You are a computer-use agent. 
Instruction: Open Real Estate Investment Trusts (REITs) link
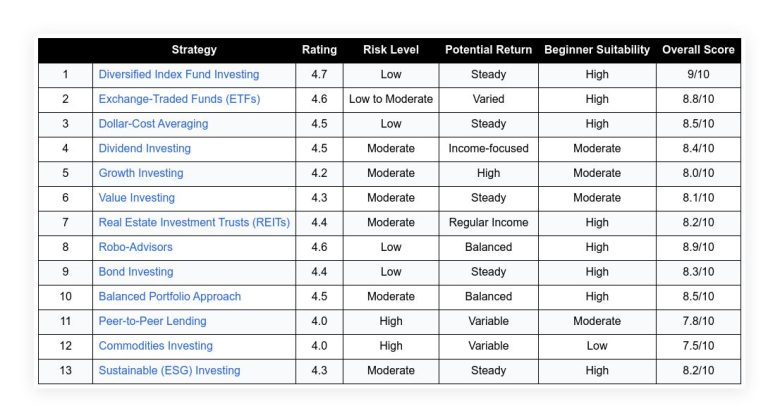coord(194,222)
